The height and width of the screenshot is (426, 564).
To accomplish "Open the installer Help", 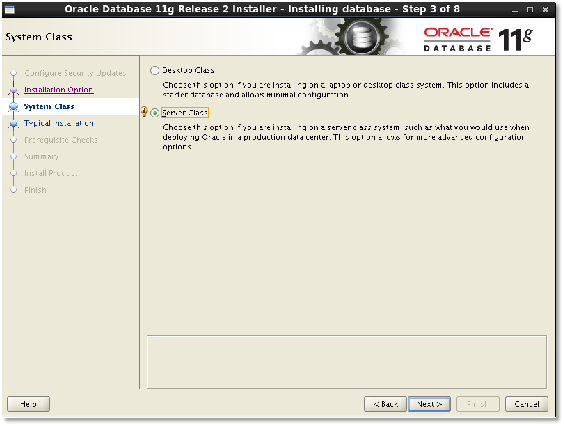I will pos(28,404).
